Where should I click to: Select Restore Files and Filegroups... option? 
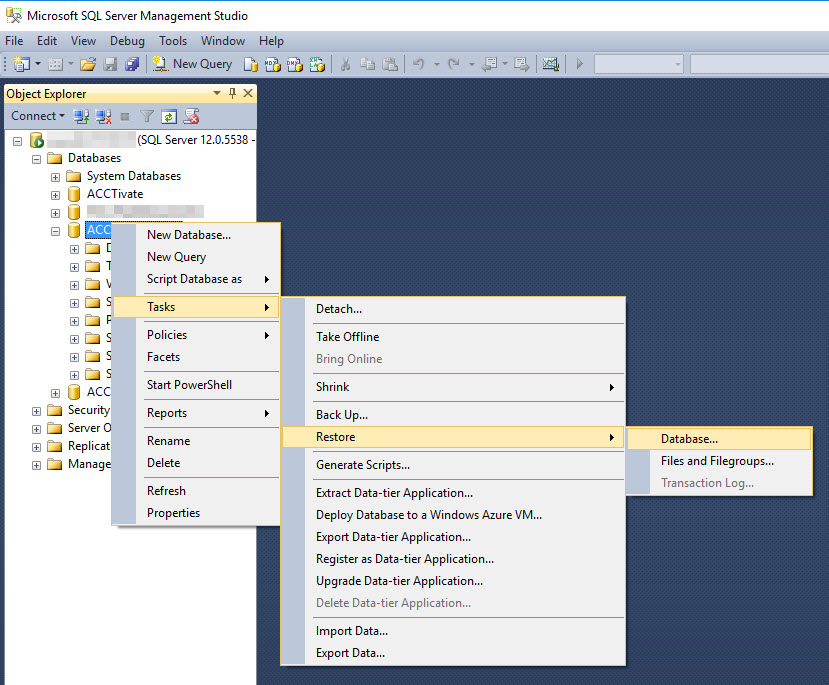pos(717,461)
